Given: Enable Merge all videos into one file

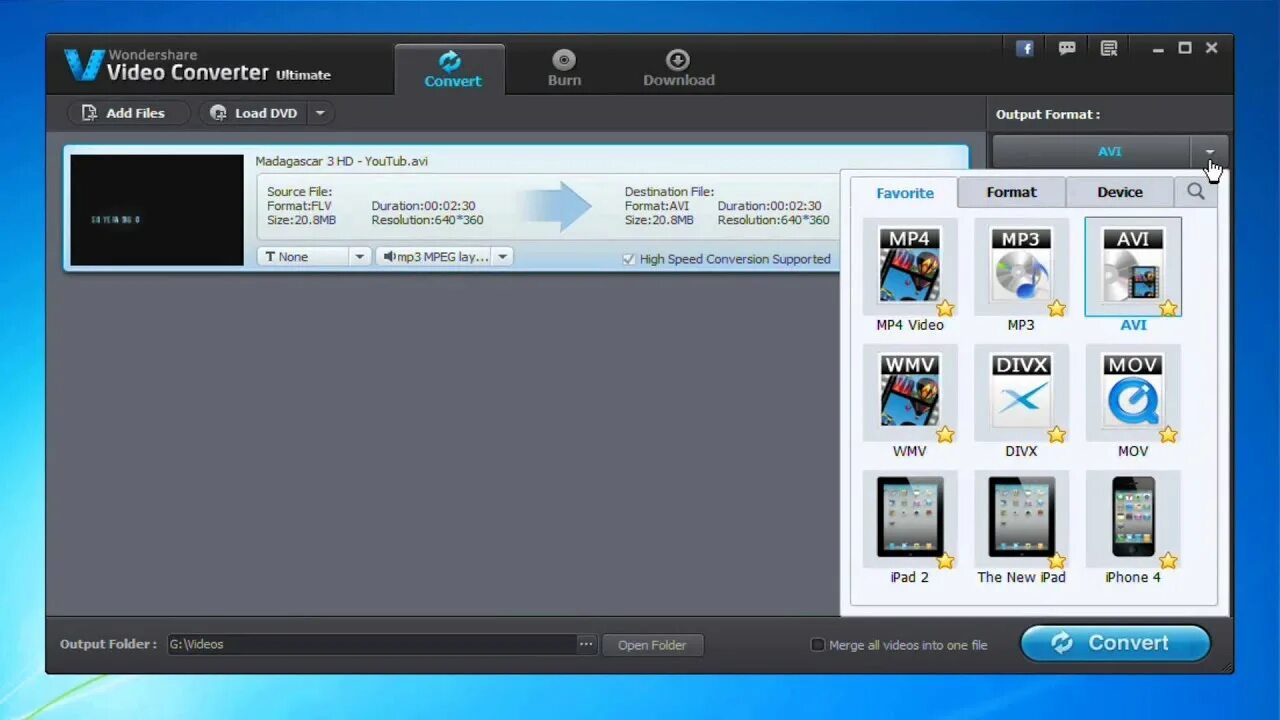Looking at the screenshot, I should point(817,645).
